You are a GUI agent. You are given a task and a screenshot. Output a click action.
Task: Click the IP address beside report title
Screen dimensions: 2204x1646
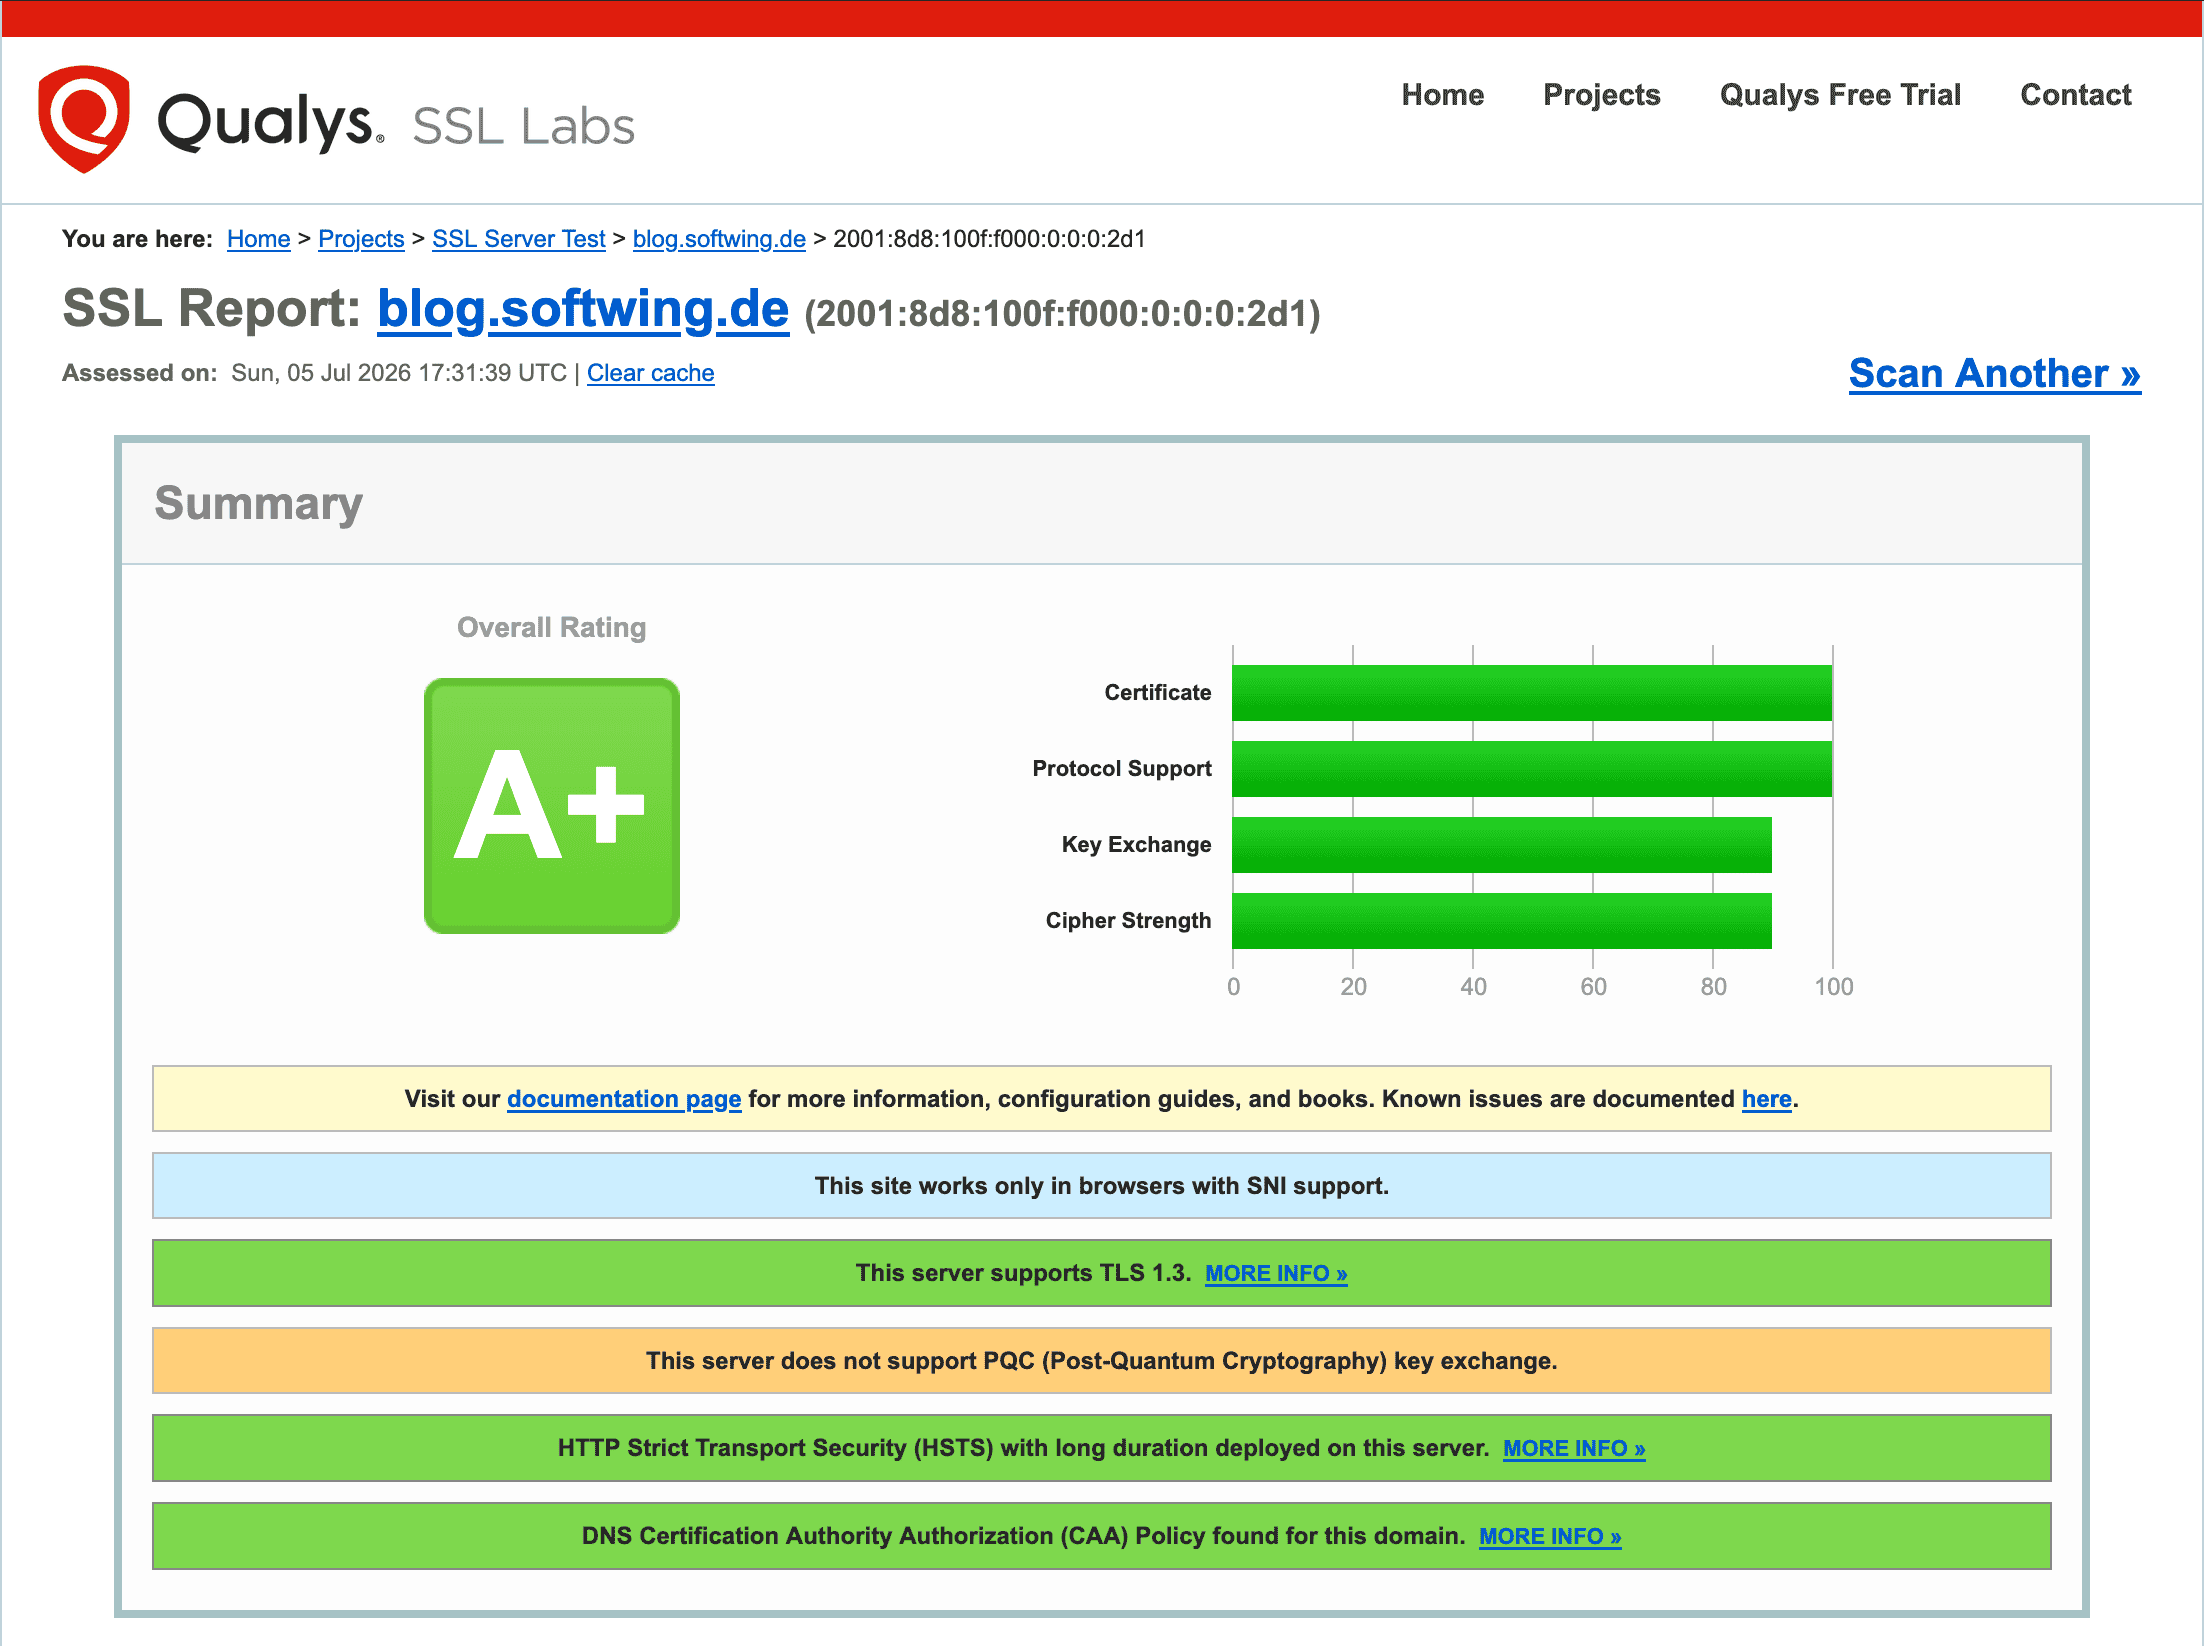1062,314
